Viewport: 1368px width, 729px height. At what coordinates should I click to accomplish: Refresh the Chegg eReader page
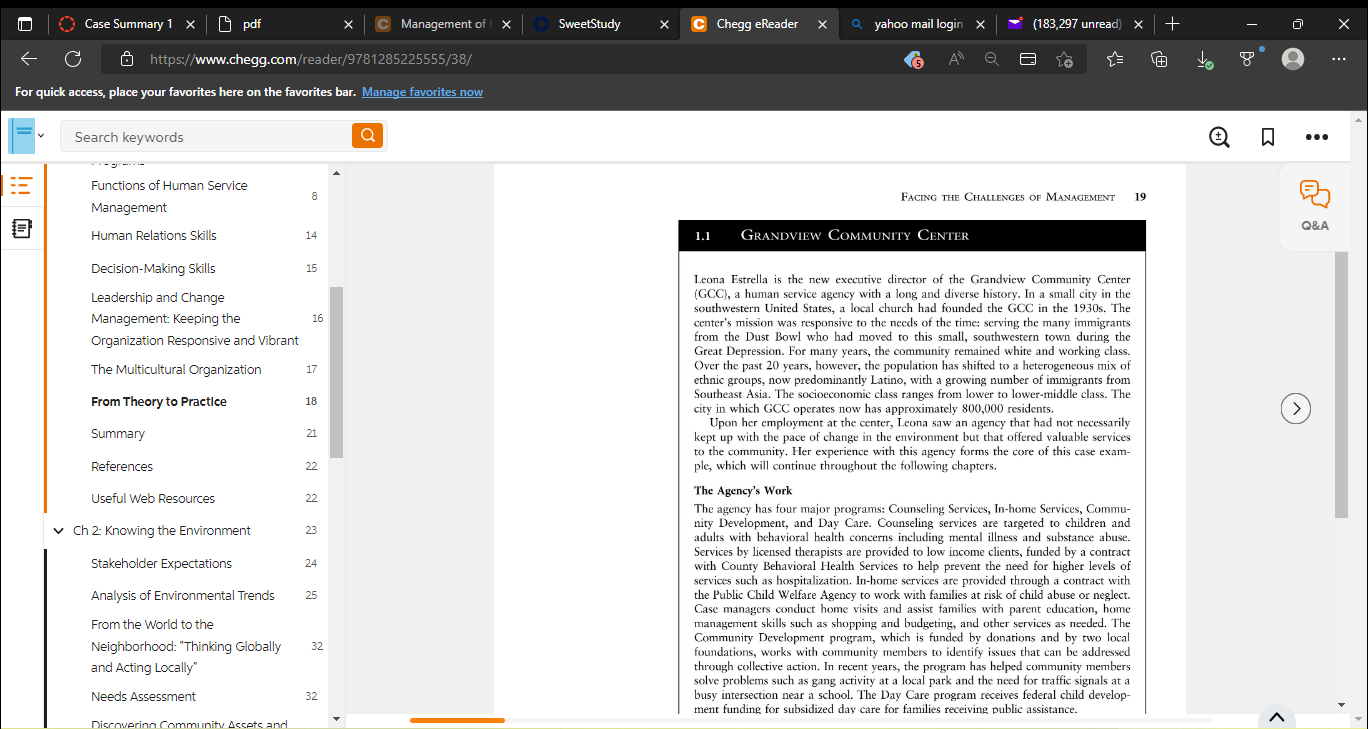(73, 59)
